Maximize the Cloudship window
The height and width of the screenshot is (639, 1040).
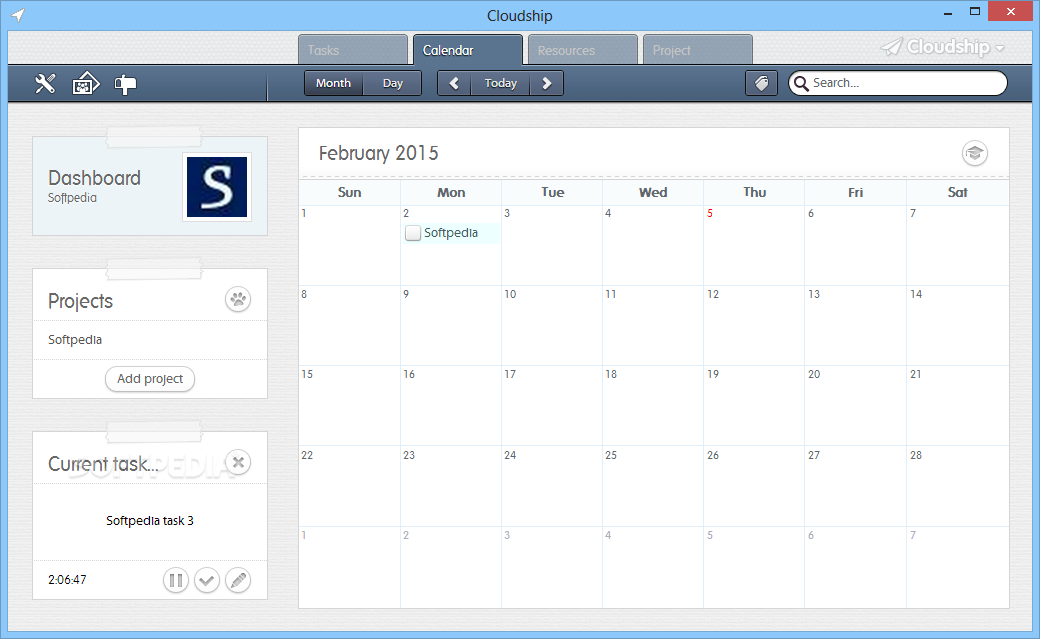[974, 11]
